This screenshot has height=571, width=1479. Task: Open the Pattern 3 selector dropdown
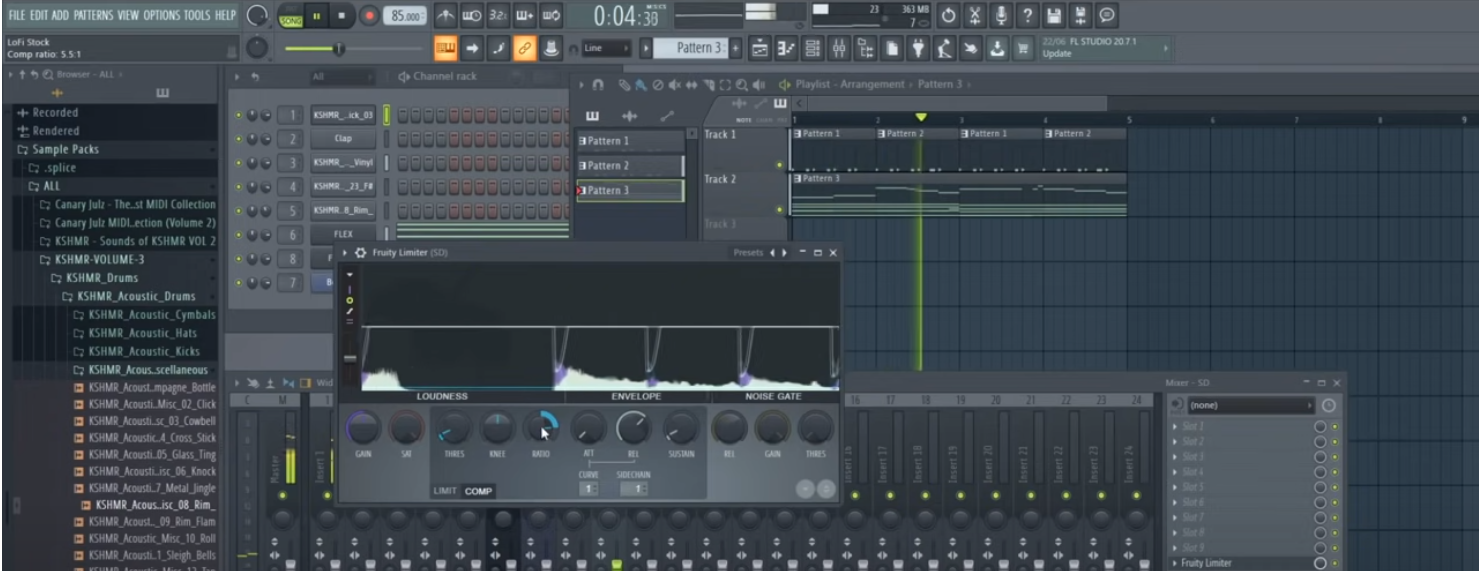689,48
